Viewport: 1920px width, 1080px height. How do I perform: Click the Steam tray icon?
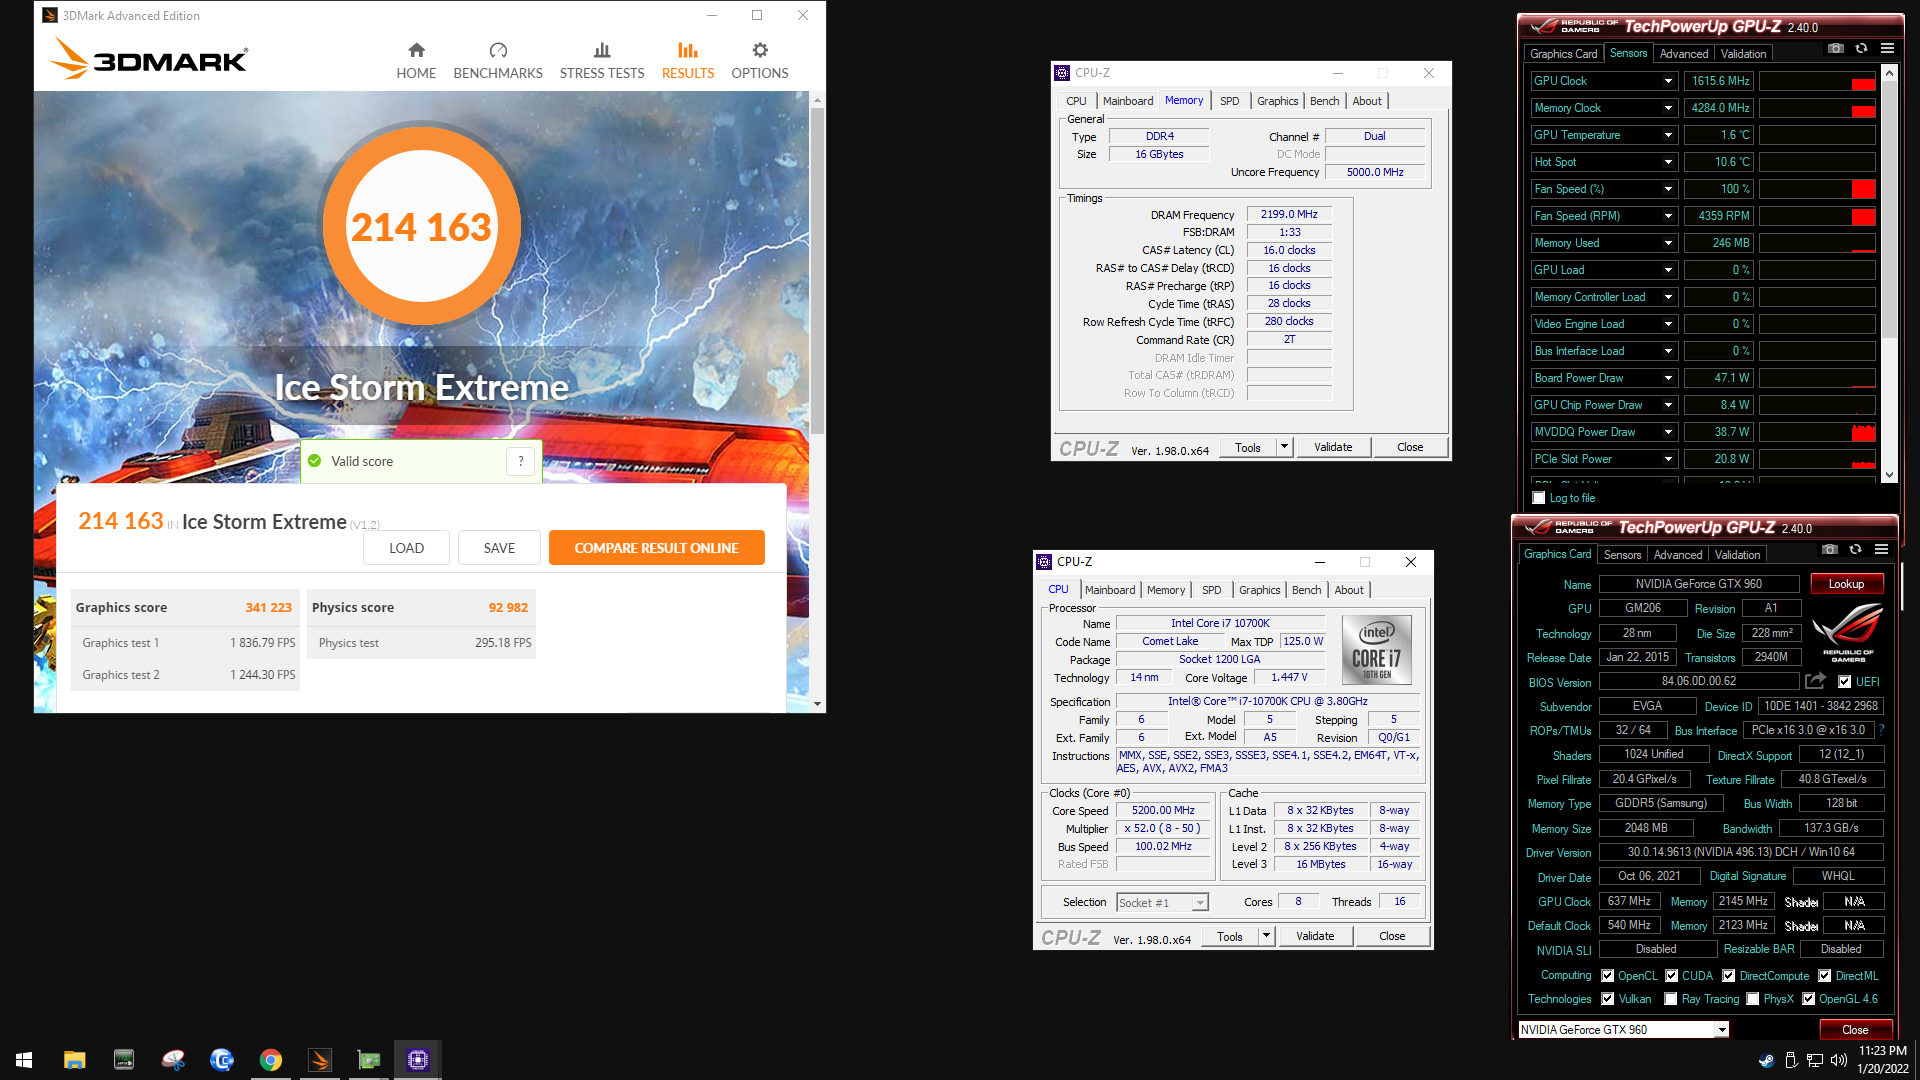tap(1766, 1060)
